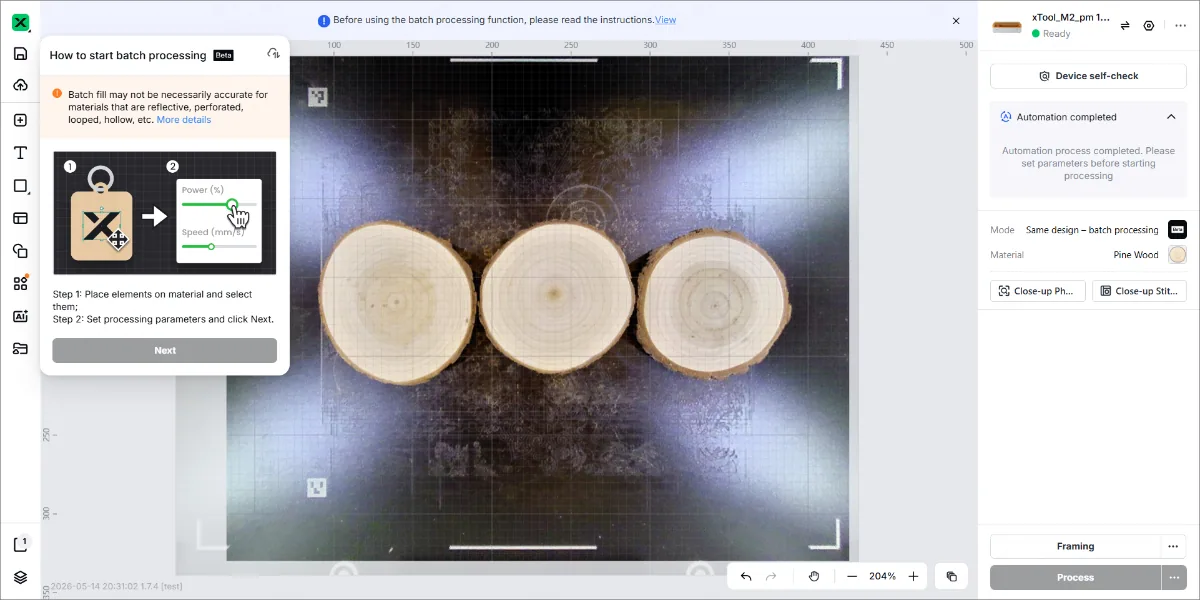Open the AI tools icon
This screenshot has height=600, width=1200.
[20, 316]
